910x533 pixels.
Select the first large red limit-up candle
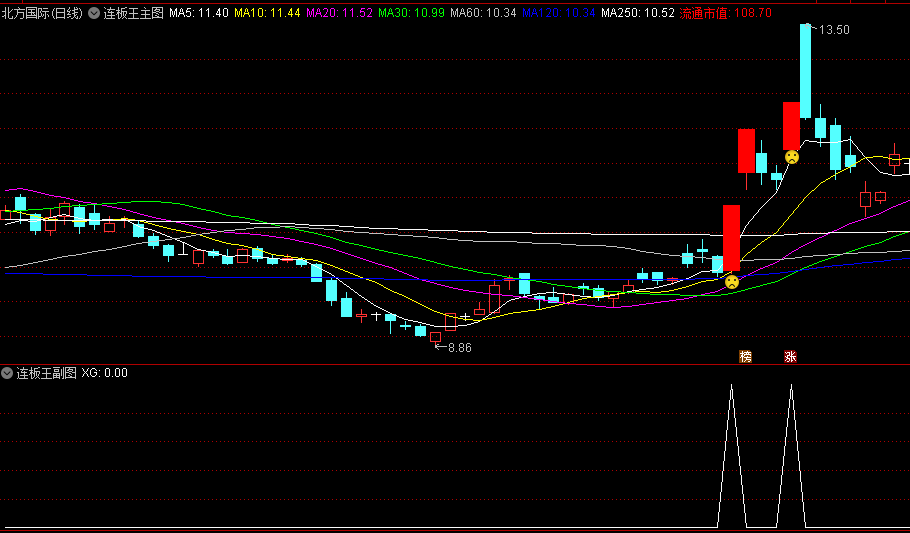[x=731, y=238]
